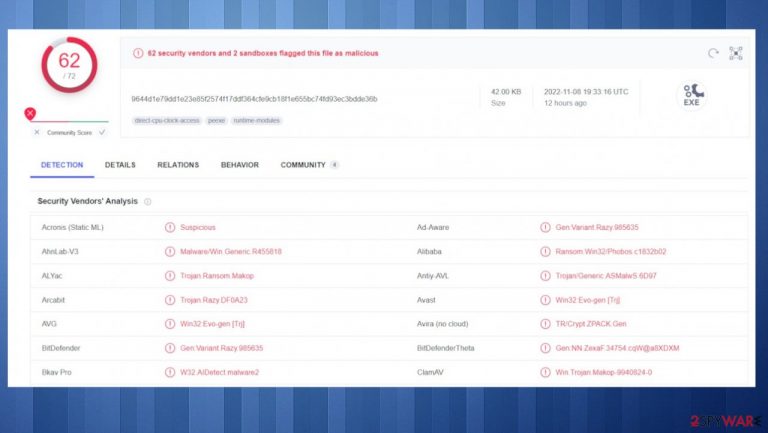Click the warning icon for Avast result
Image resolution: width=768 pixels, height=433 pixels.
(545, 300)
